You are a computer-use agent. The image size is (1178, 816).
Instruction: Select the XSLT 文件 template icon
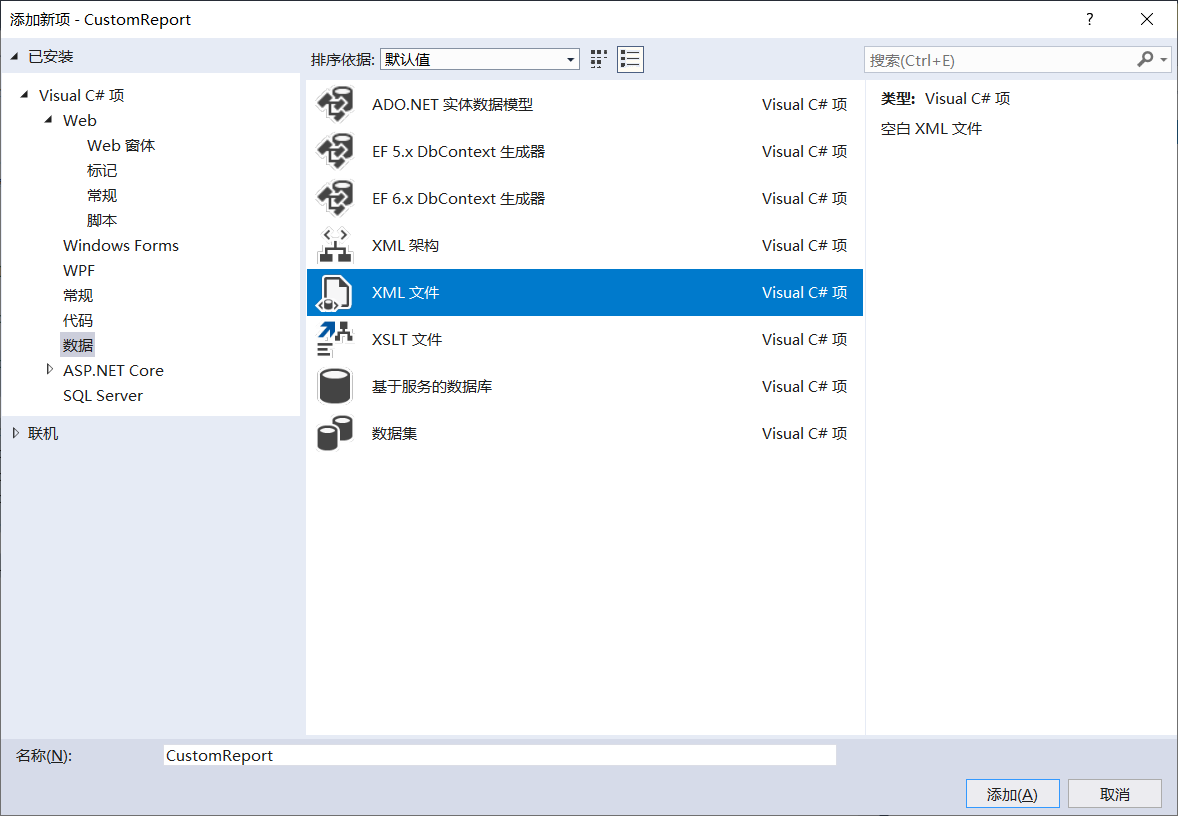(335, 339)
